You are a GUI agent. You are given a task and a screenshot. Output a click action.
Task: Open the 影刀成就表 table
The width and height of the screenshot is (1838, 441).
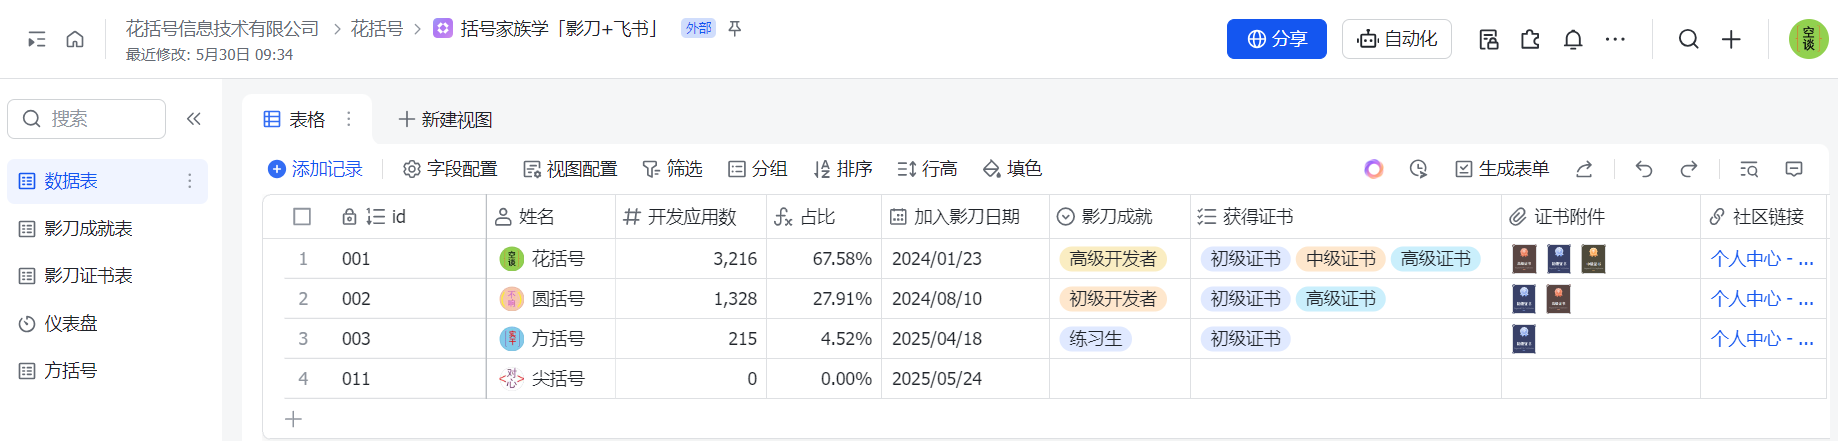[88, 229]
